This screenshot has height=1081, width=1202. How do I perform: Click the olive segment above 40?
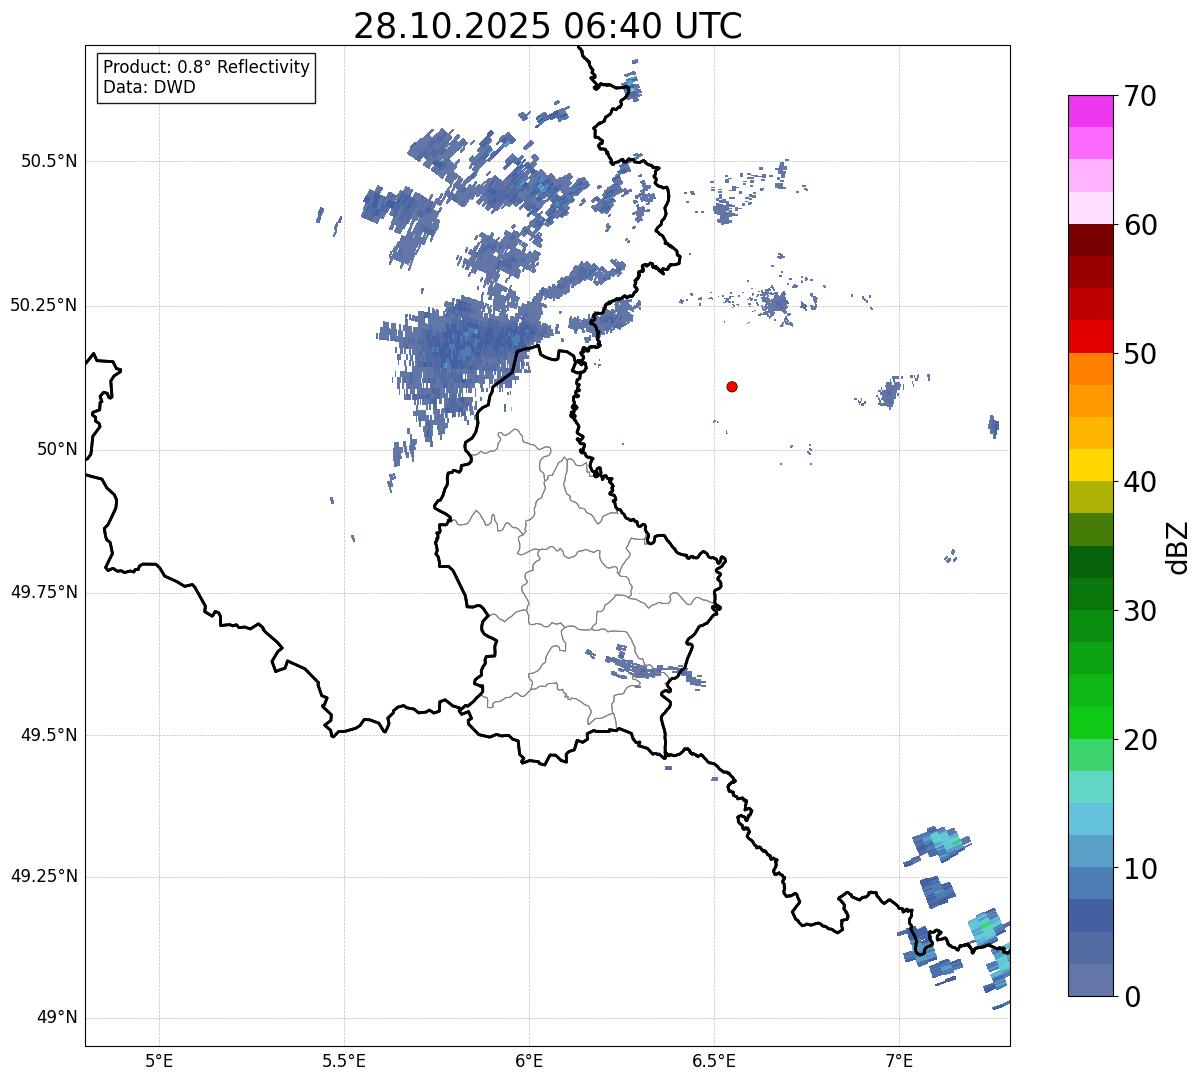tap(1091, 497)
